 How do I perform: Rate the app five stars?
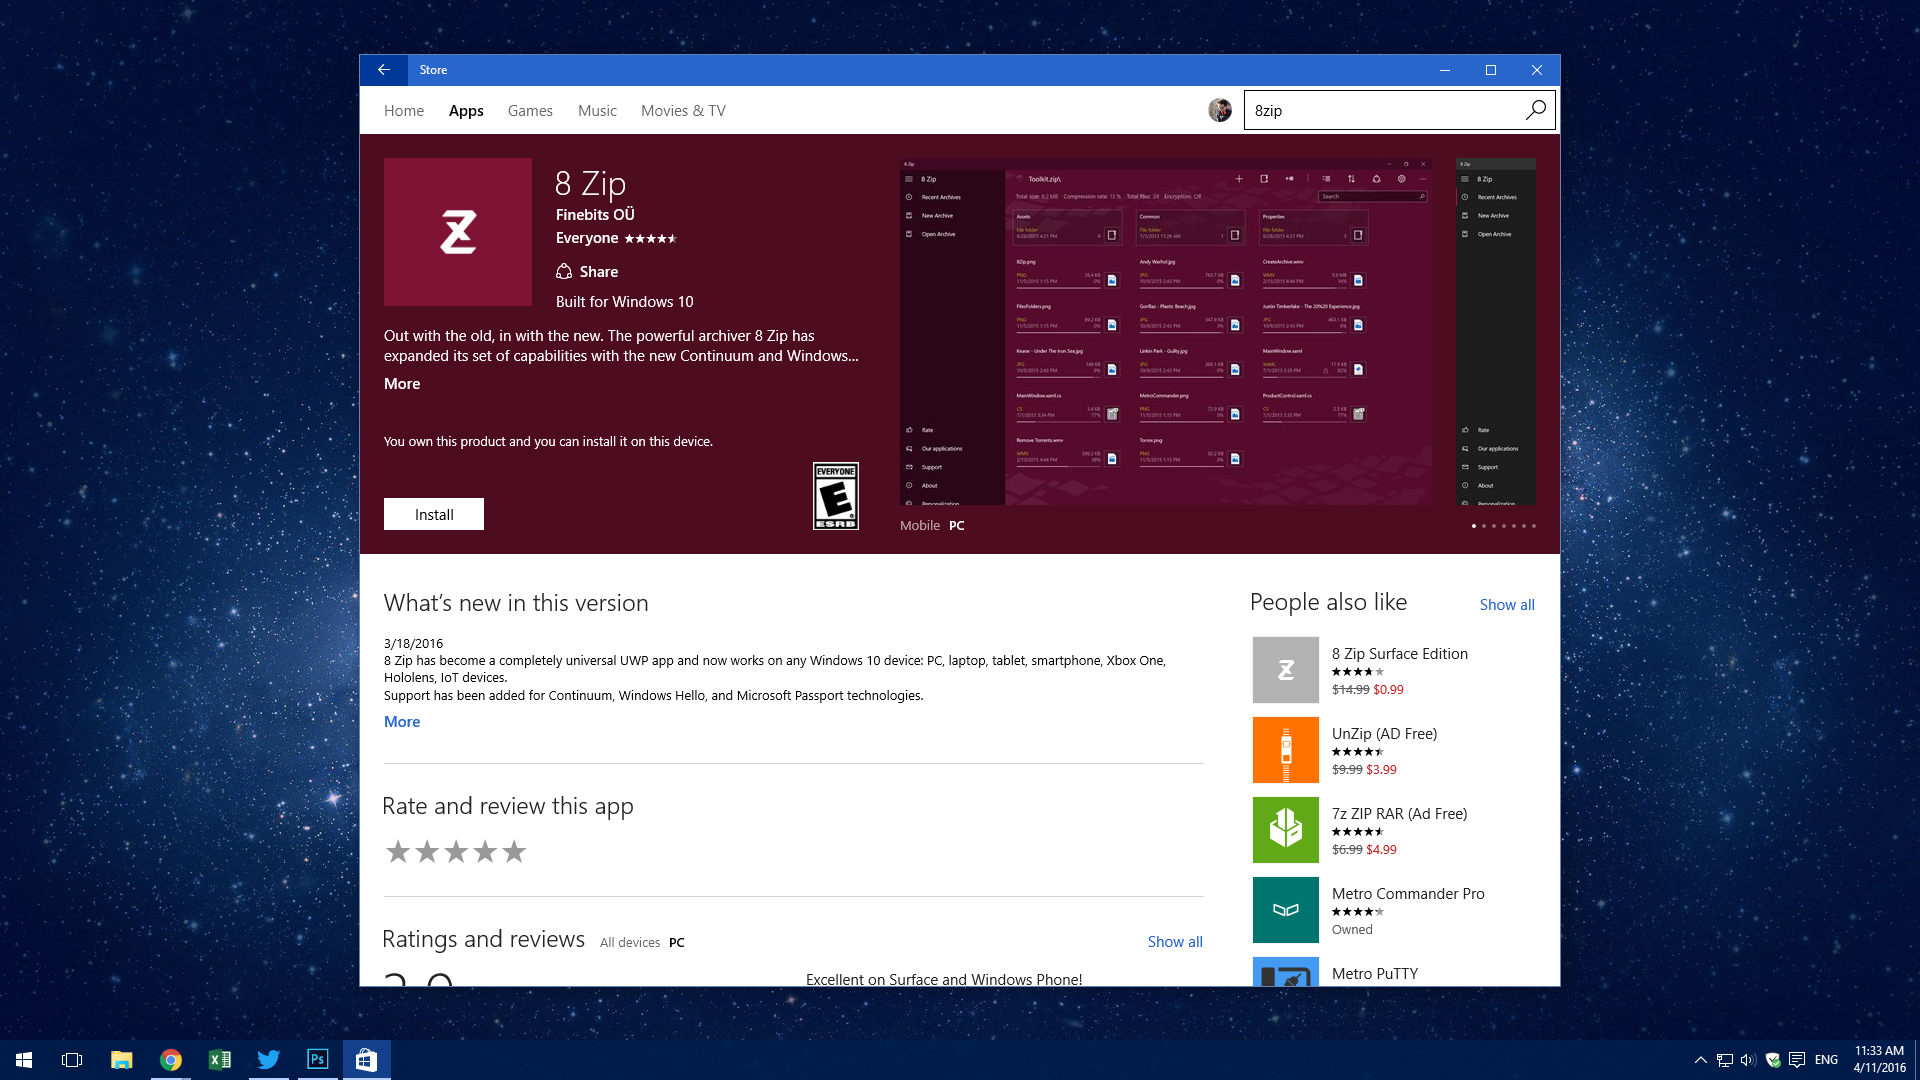514,851
